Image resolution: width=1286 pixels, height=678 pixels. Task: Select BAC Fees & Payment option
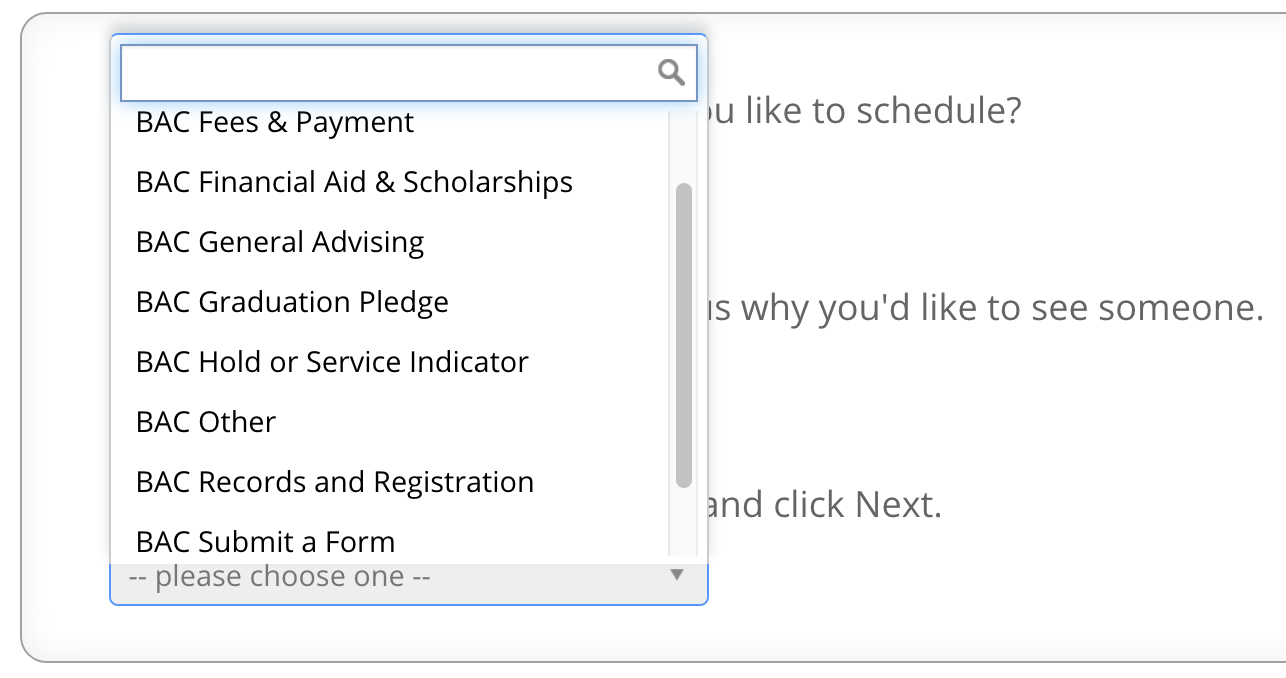(275, 123)
